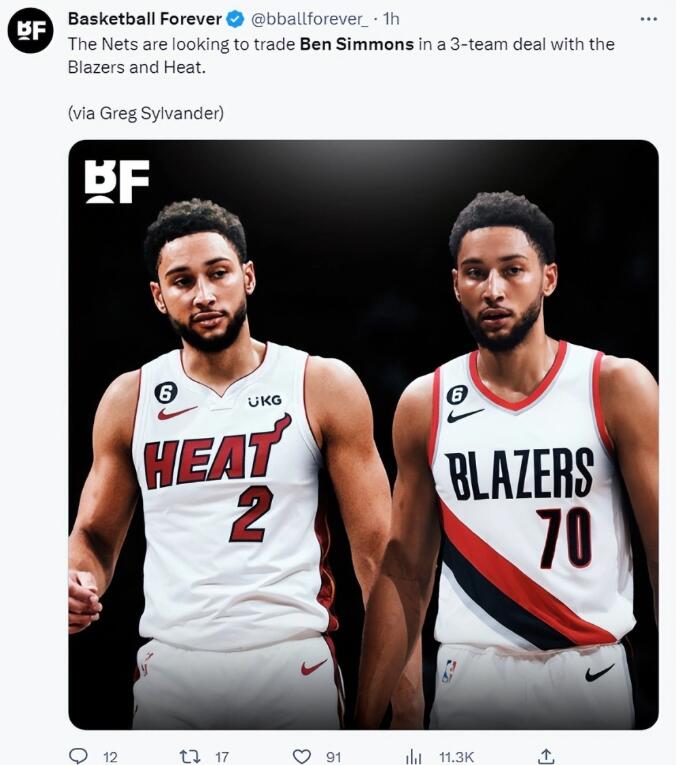688x765 pixels.
Task: Click the blue verified checkmark badge
Action: [236, 19]
